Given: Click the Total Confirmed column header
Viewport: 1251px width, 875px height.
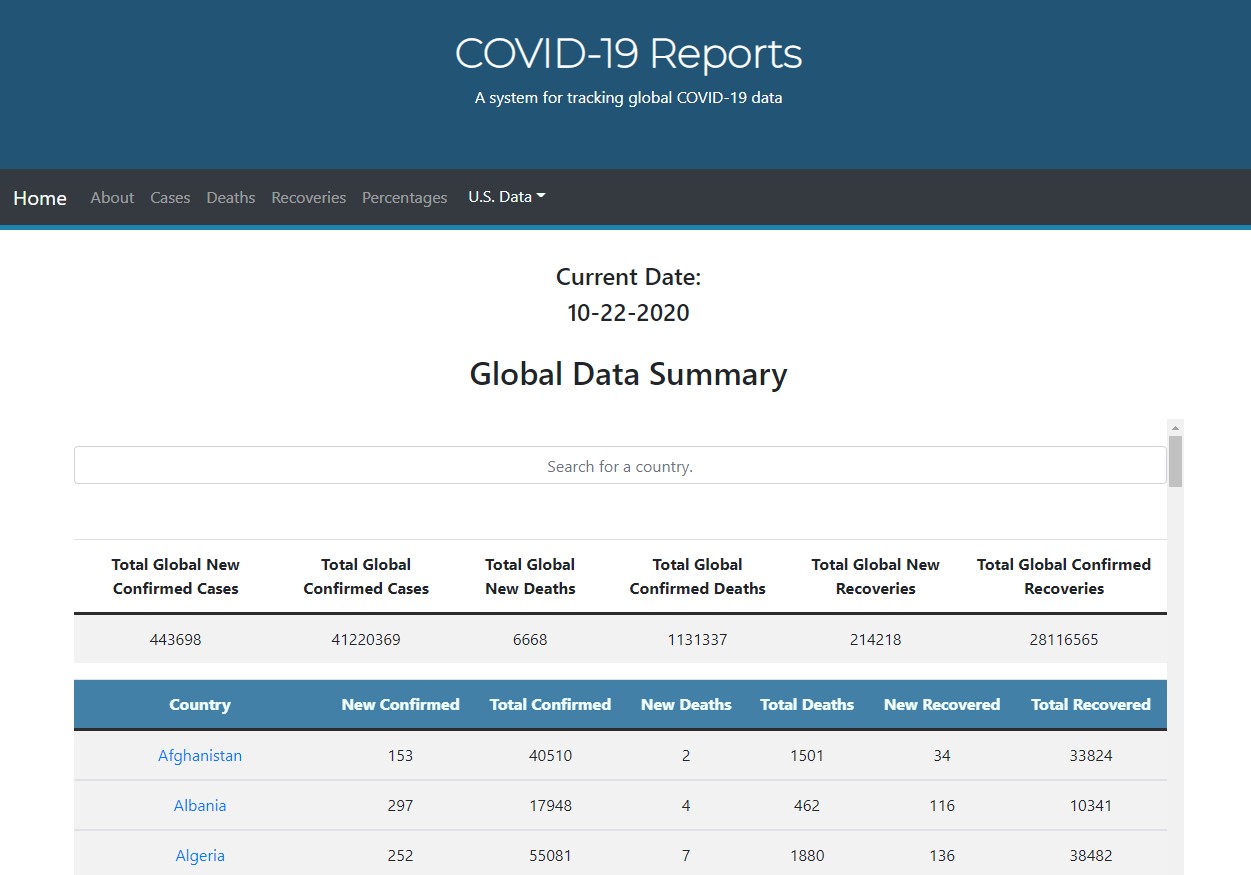Looking at the screenshot, I should [550, 705].
